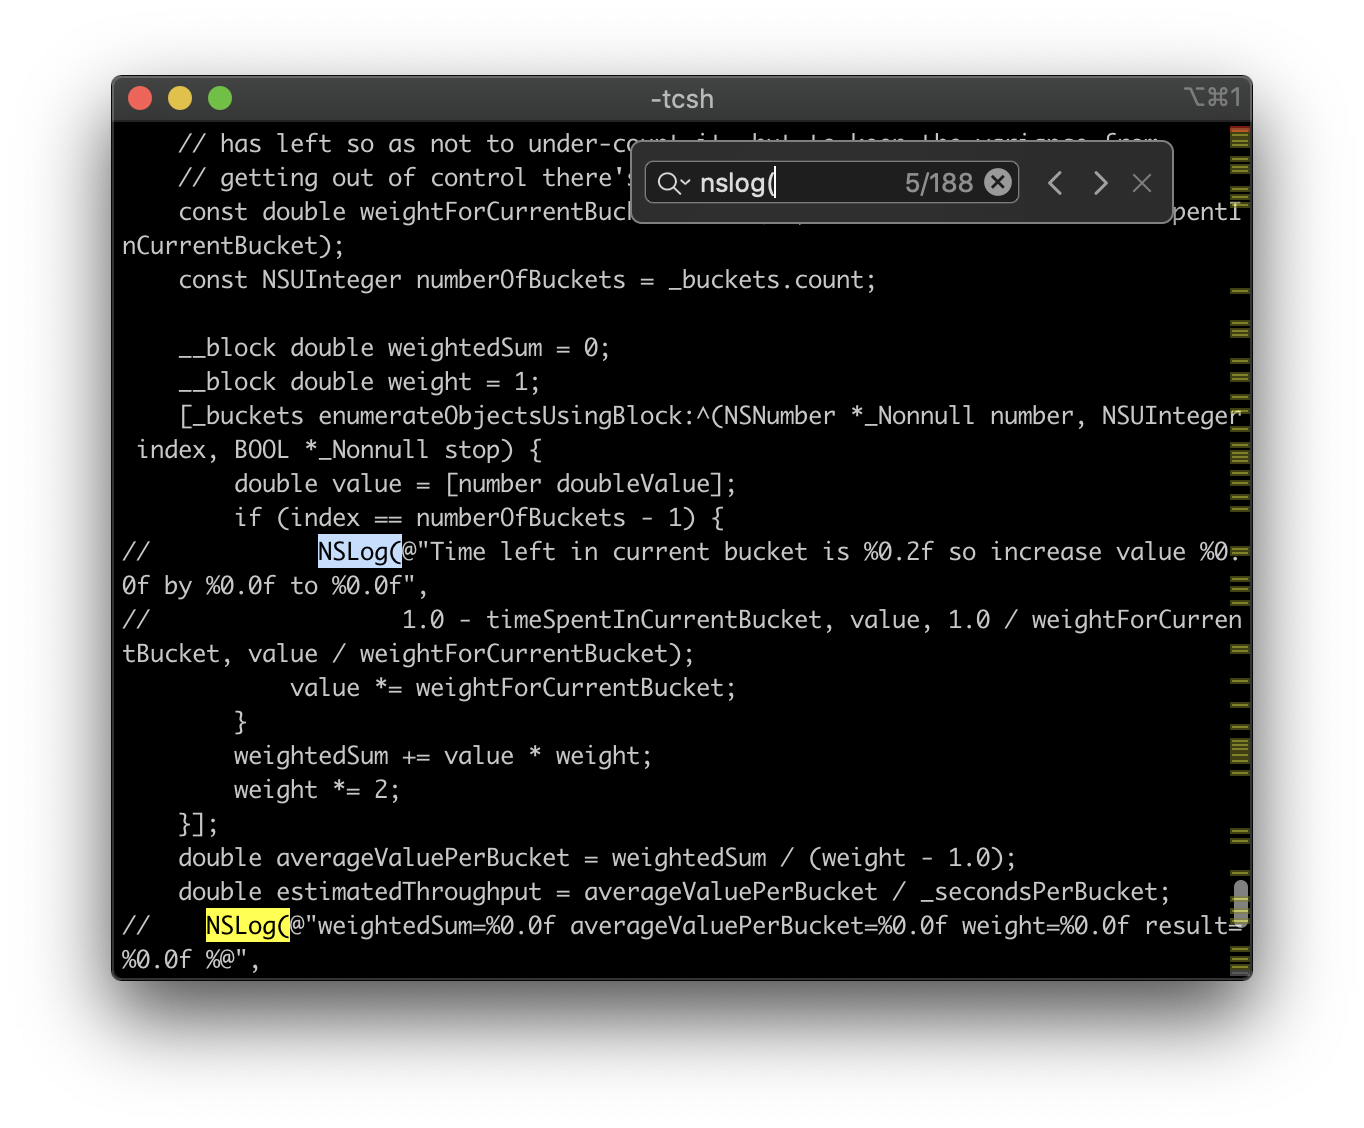Viewport: 1364px width, 1128px height.
Task: Open the magnifier search options dropdown
Action: (674, 183)
